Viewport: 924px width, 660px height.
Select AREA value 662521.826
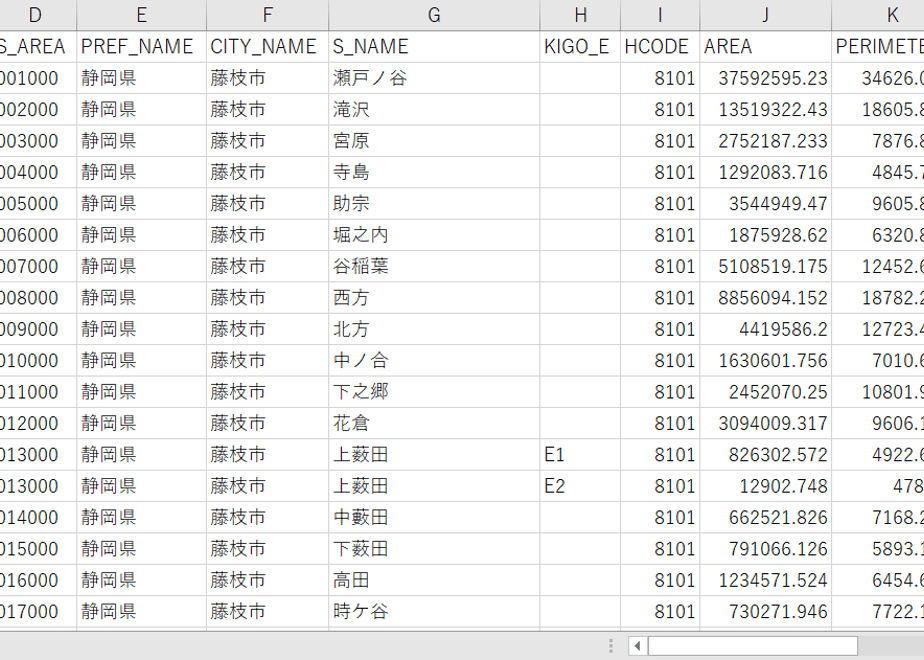(x=765, y=517)
